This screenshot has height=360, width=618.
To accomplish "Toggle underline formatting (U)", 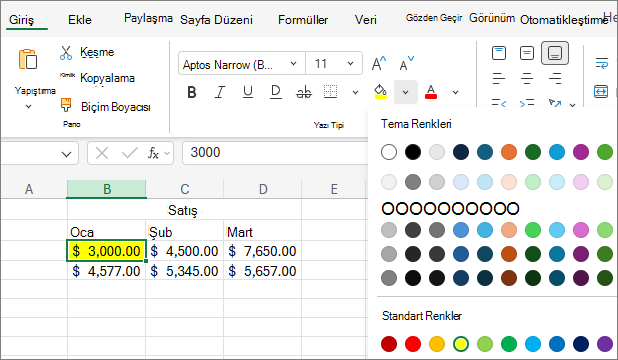I will click(248, 92).
